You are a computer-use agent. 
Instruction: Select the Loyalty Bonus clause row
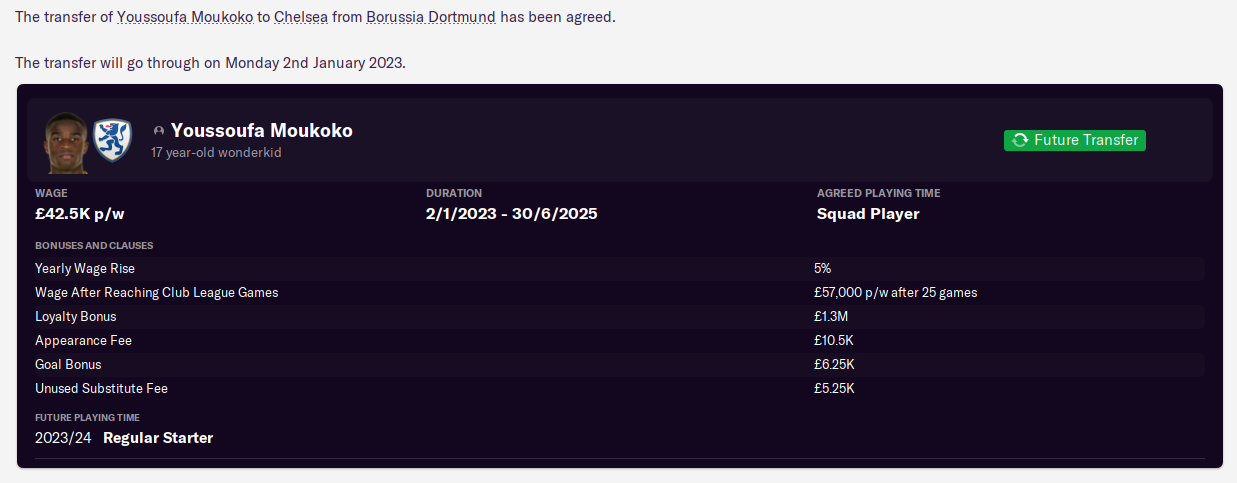(x=619, y=317)
